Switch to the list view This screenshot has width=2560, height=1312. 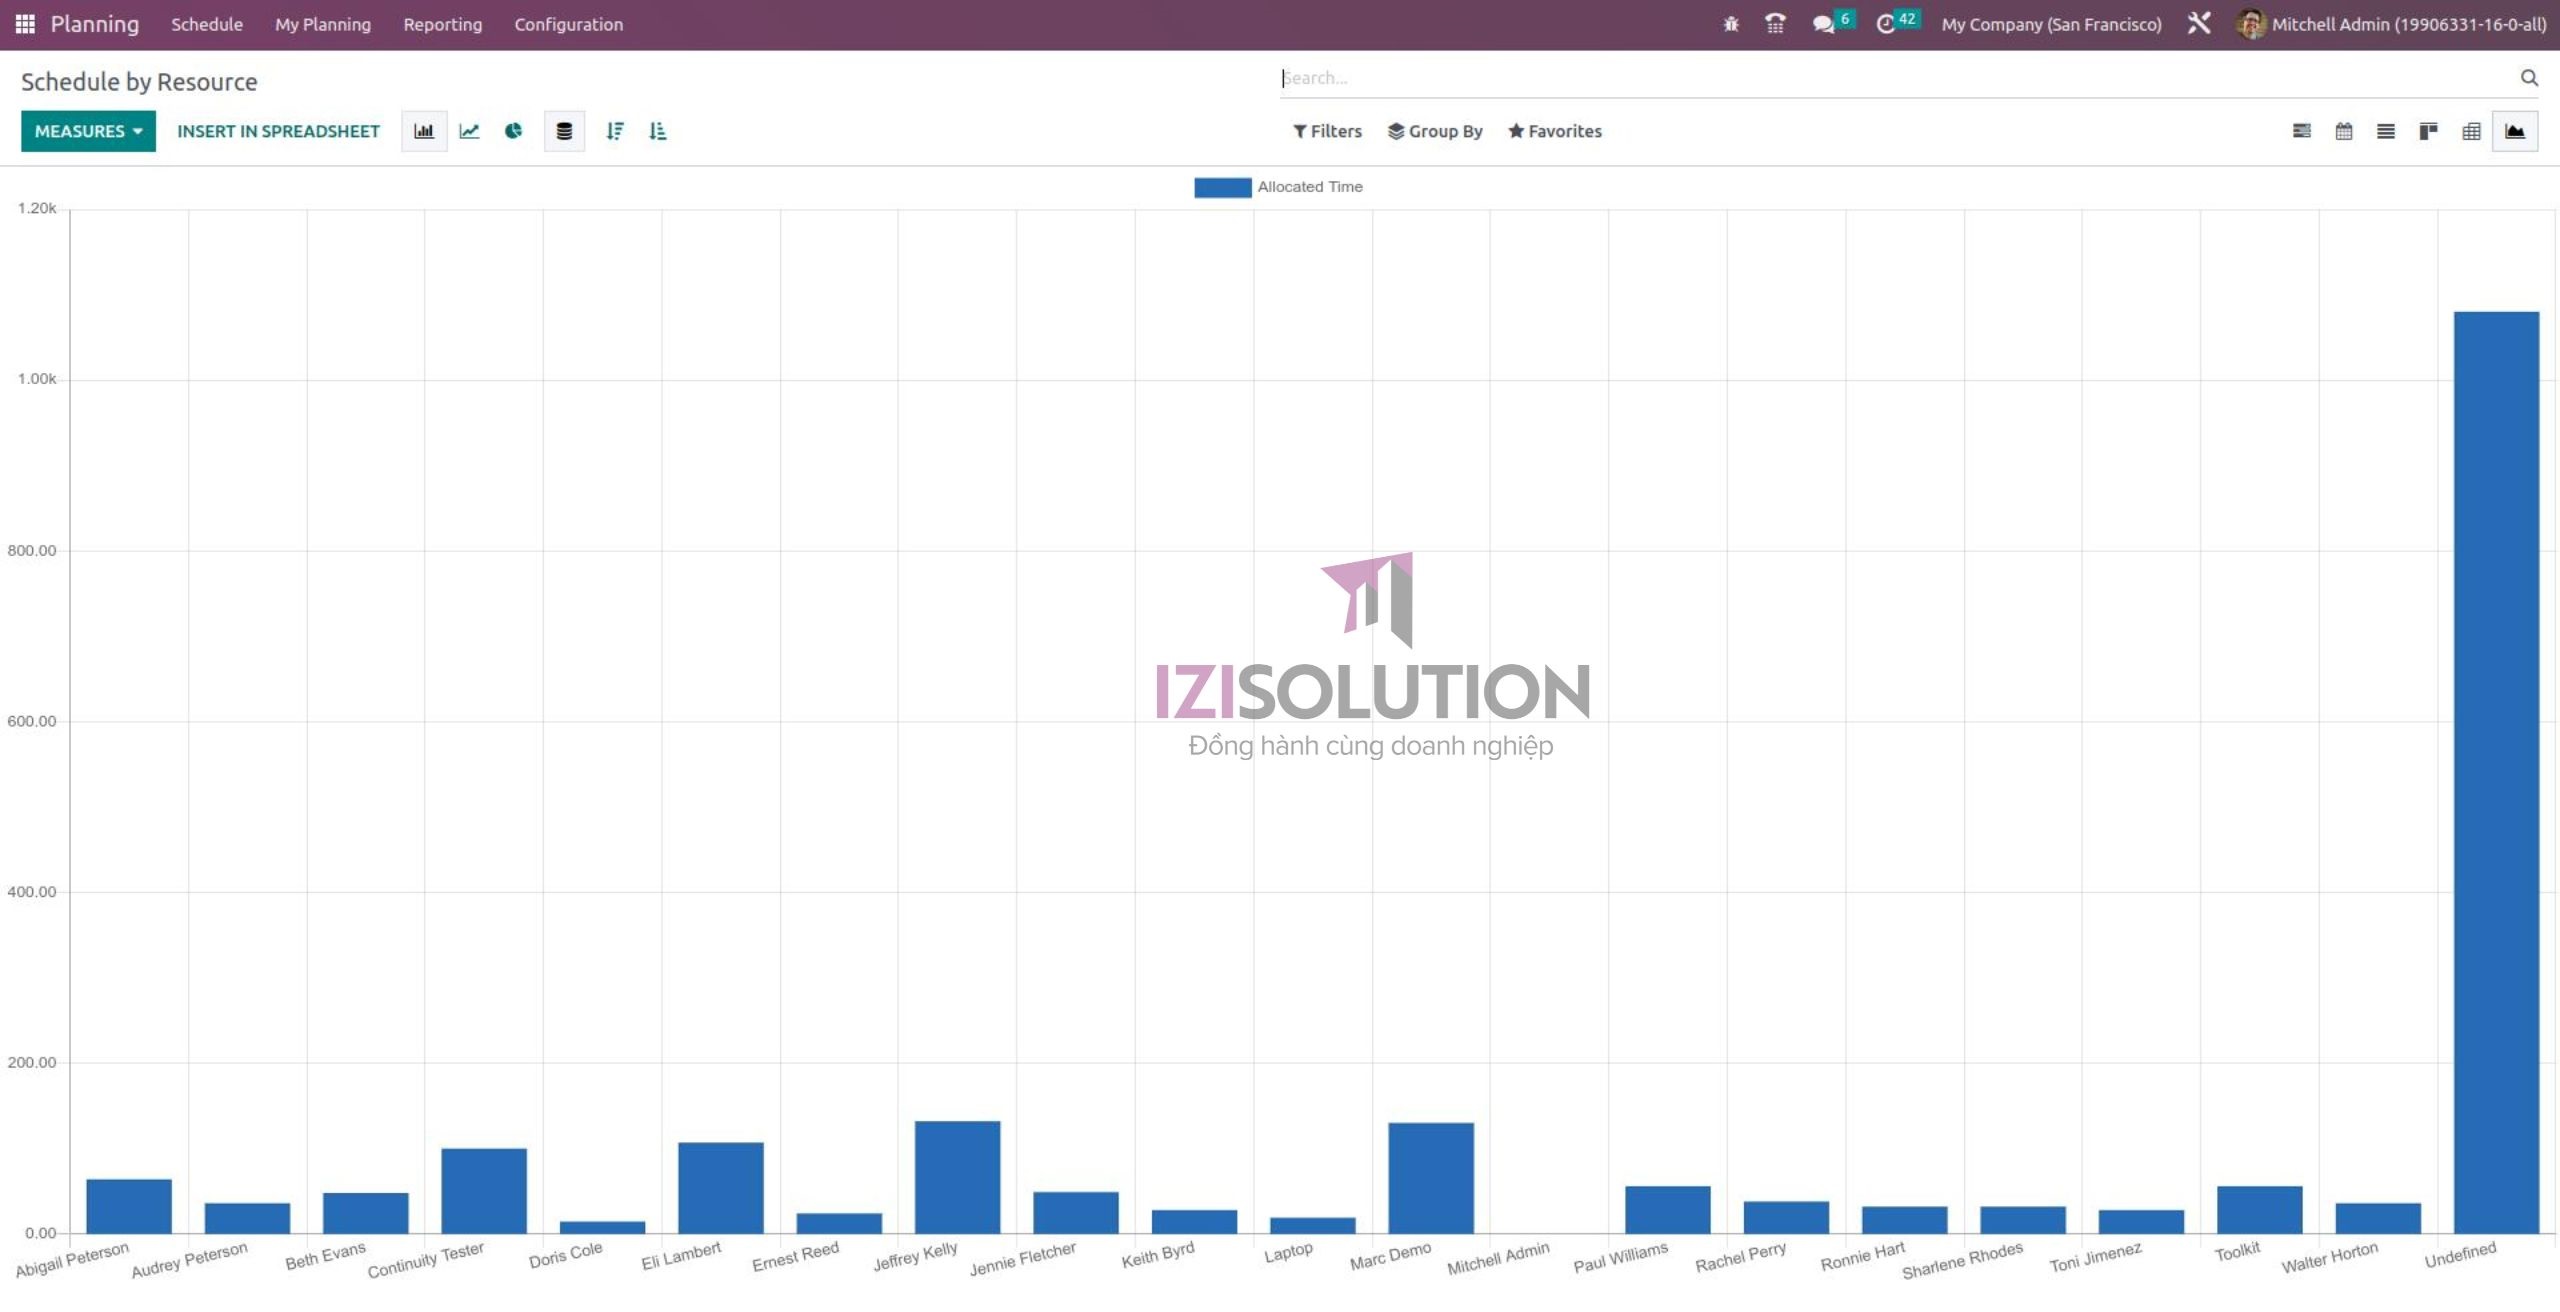pos(2385,131)
